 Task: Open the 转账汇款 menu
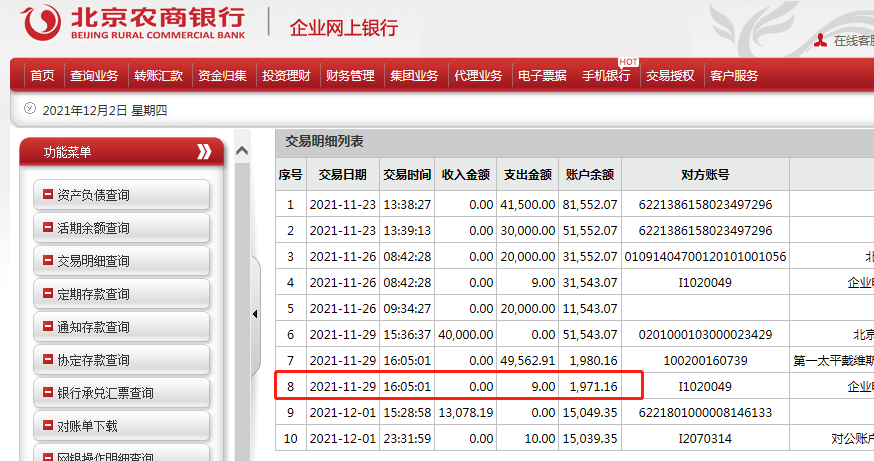click(x=158, y=76)
